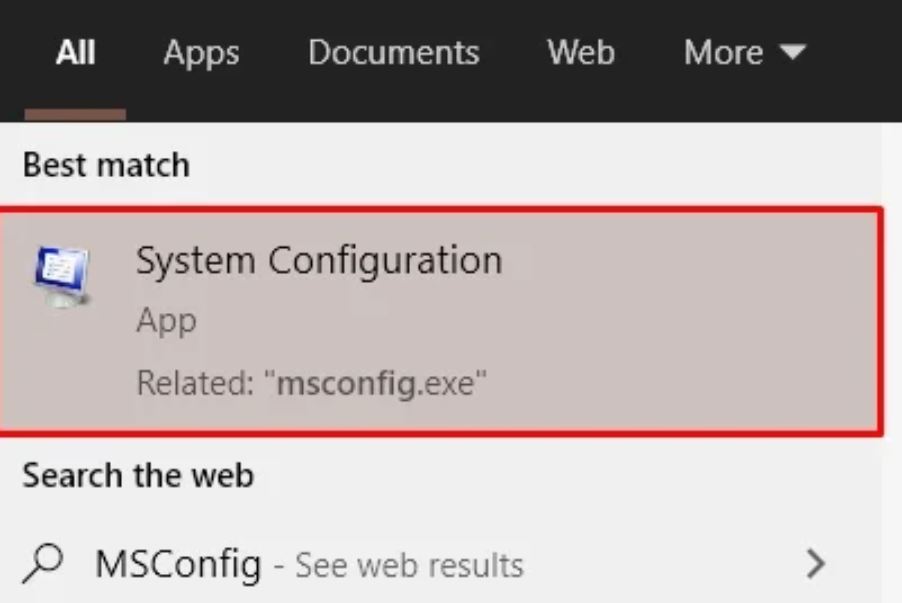Viewport: 902px width, 603px height.
Task: Go to the Web tab
Action: point(581,52)
